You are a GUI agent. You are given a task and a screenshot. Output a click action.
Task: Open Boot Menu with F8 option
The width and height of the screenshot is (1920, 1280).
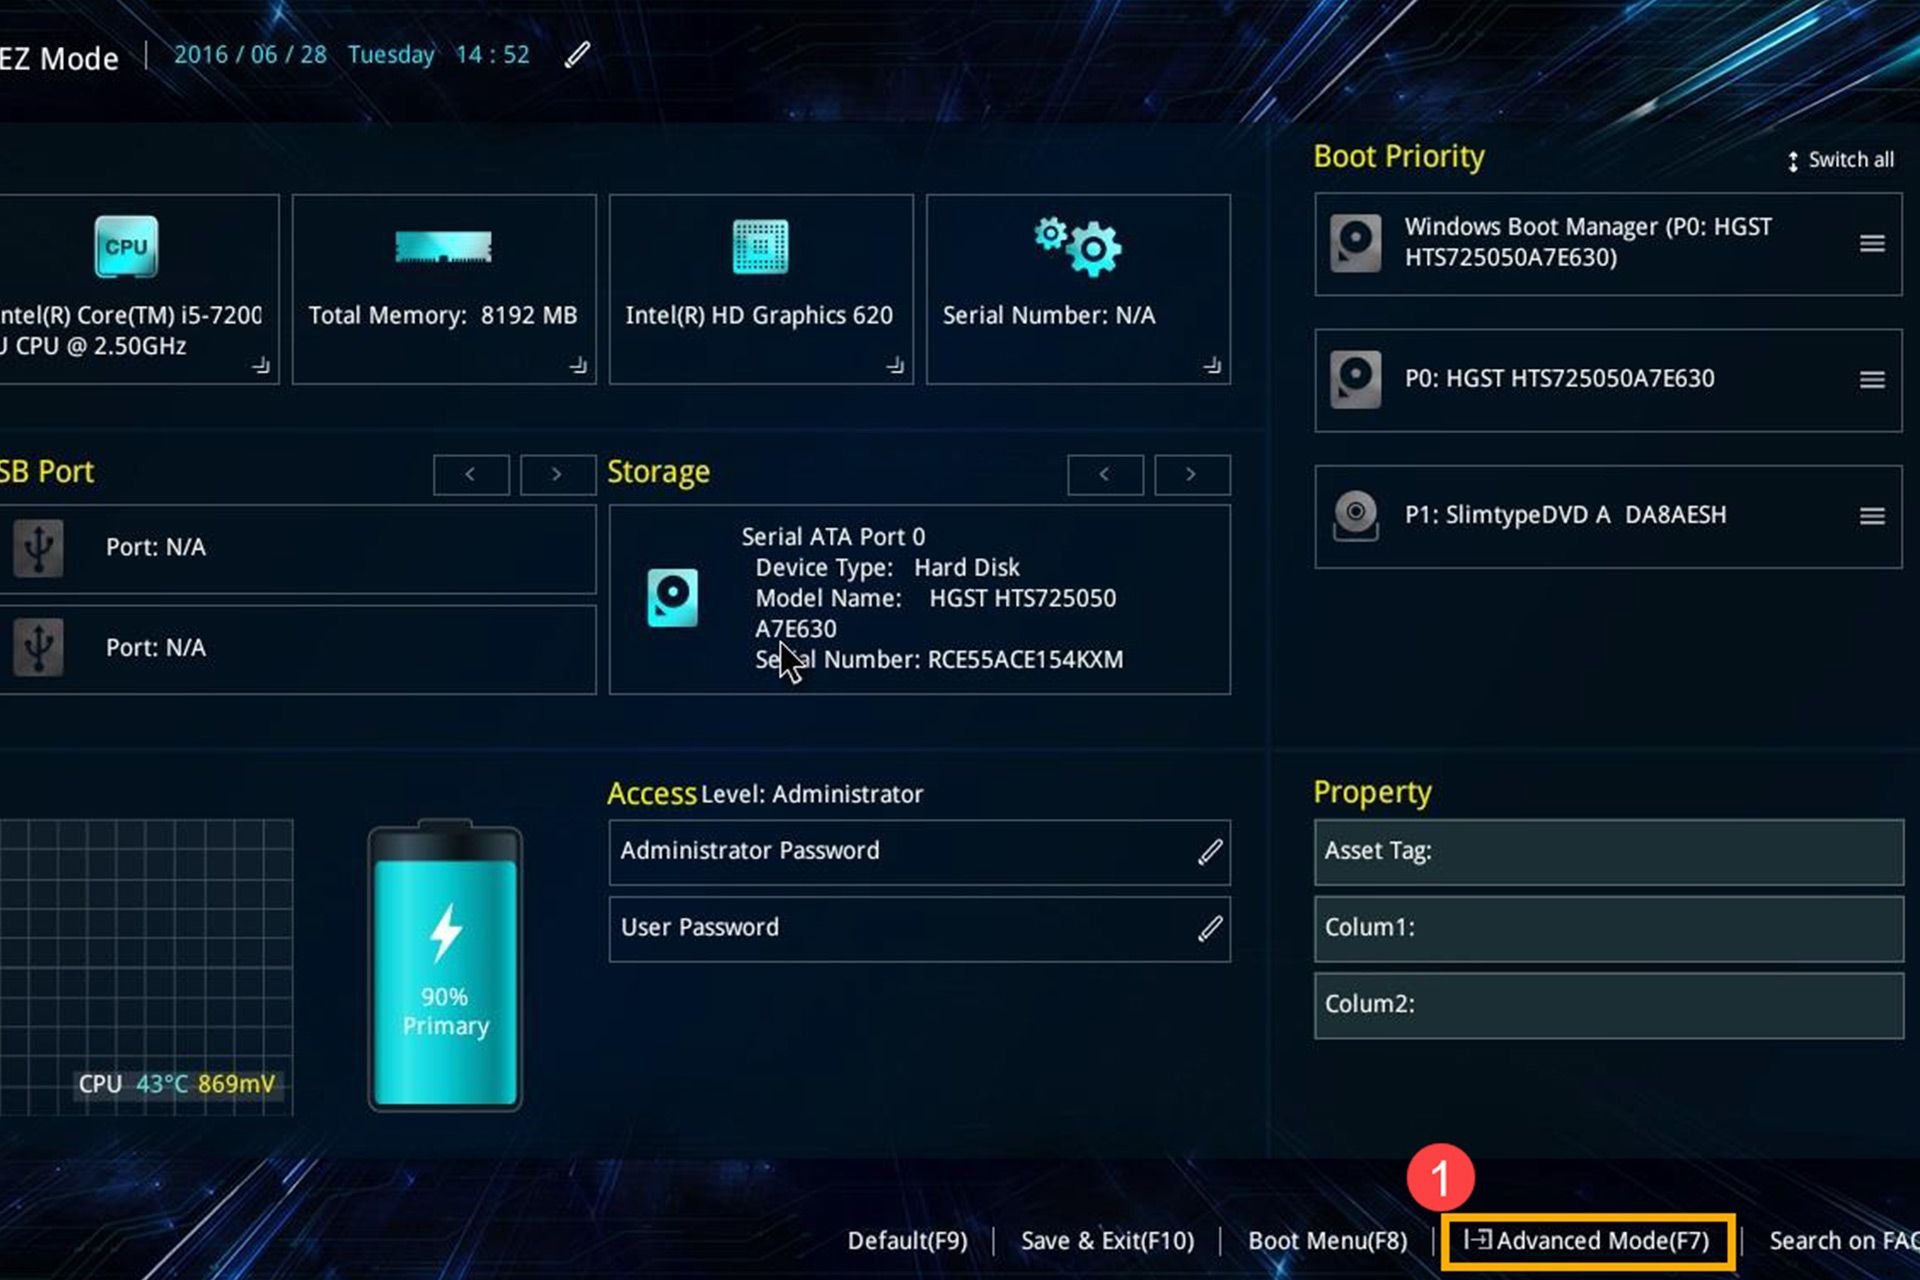[x=1326, y=1240]
